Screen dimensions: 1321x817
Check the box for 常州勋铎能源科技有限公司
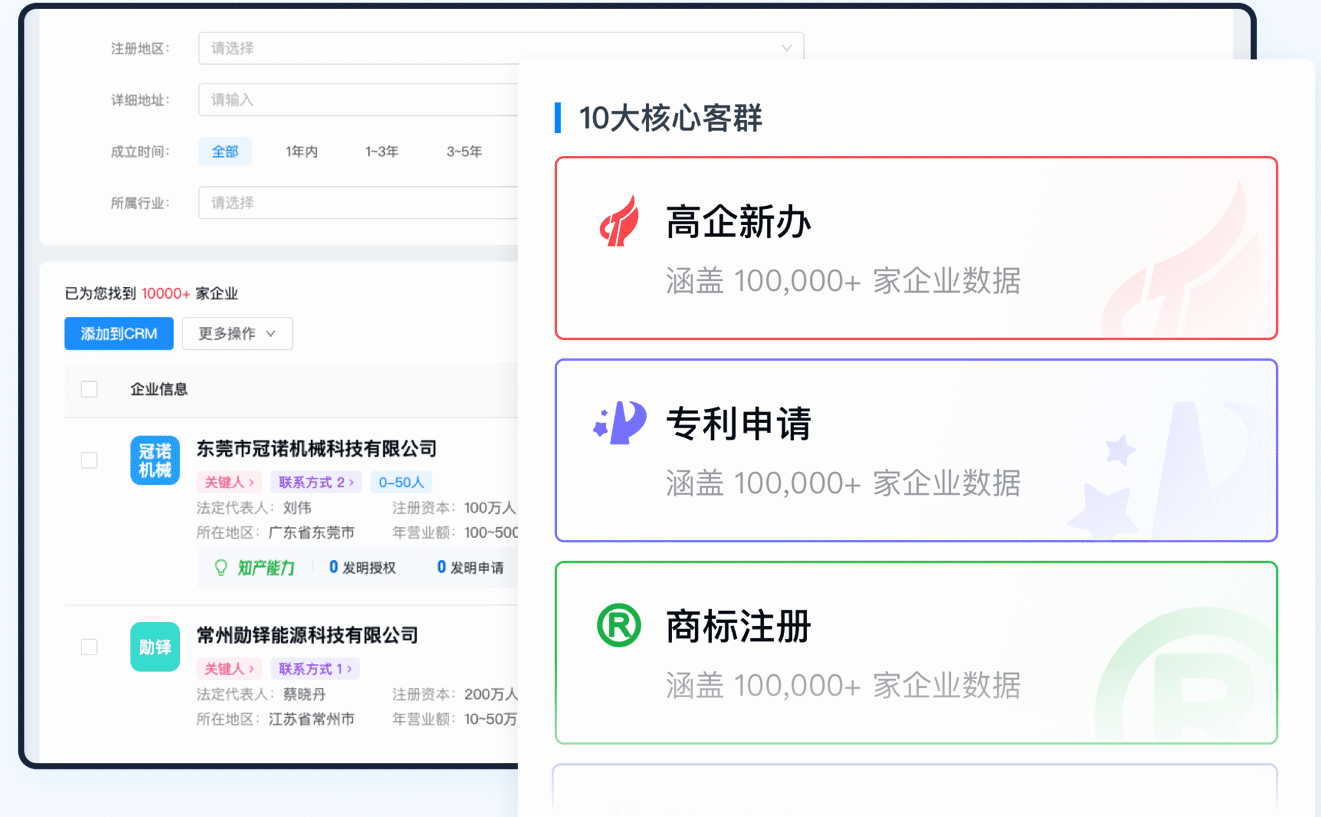89,647
